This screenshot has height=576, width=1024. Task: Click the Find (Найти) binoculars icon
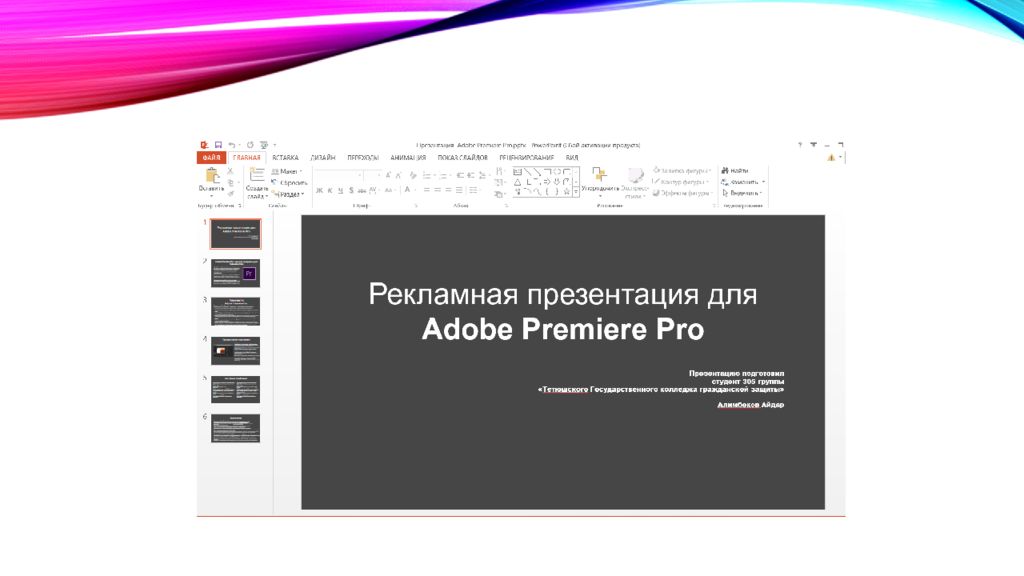coord(724,171)
